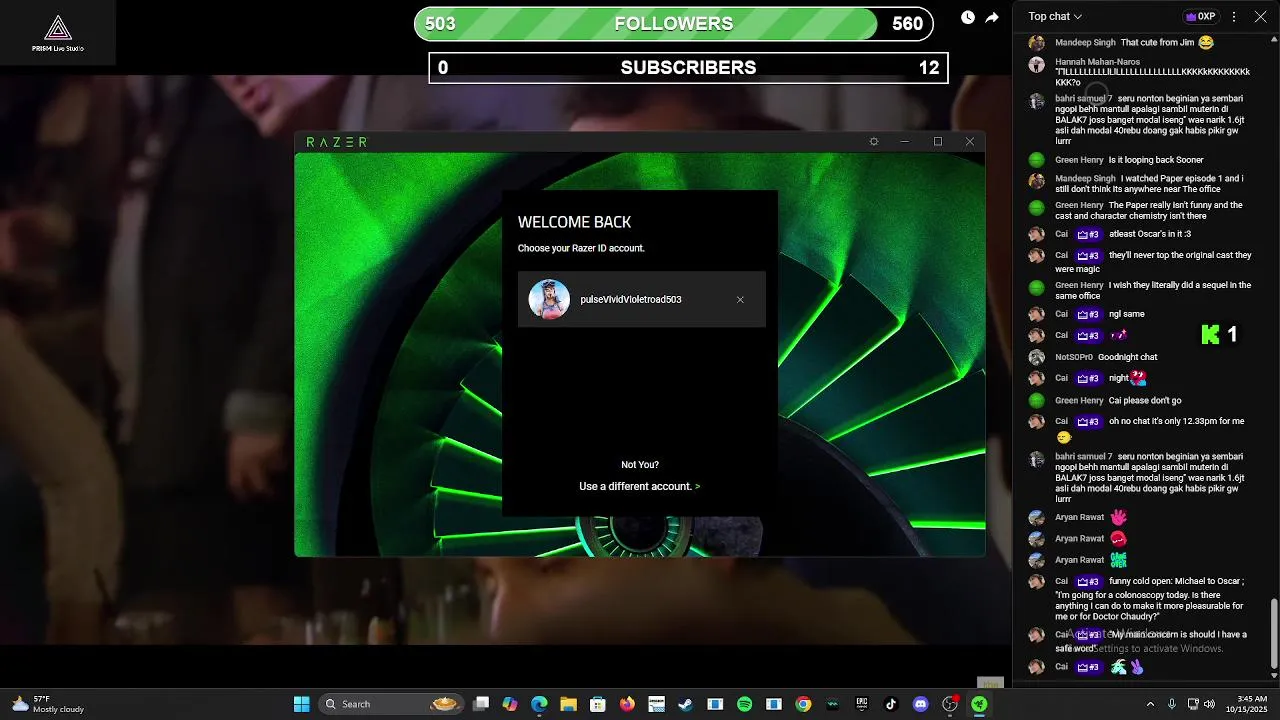Screen dimensions: 1280x720
Task: Click the chat scrollbar up arrow
Action: coord(1273,40)
